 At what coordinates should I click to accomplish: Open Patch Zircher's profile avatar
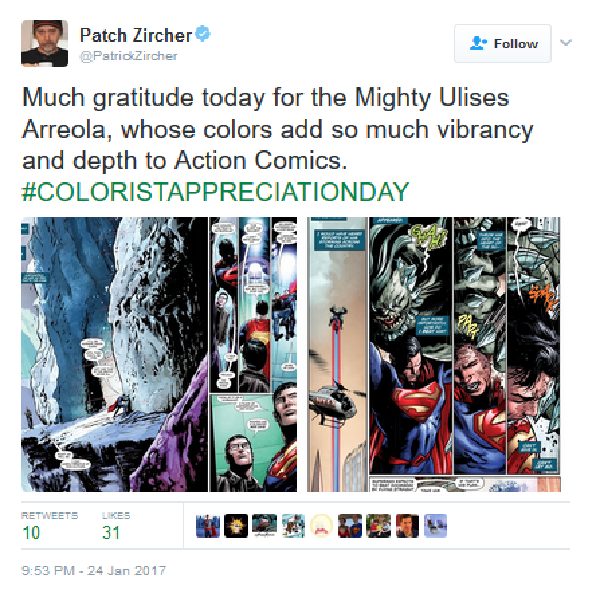pos(45,43)
